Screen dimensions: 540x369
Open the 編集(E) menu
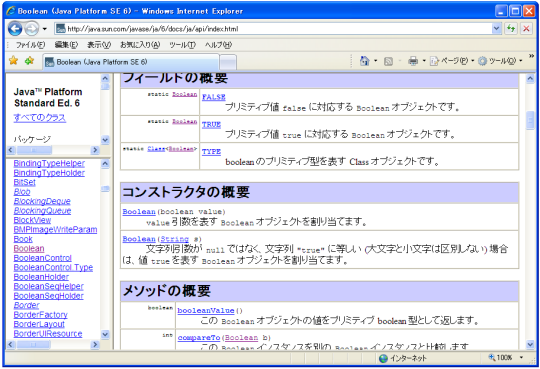[66, 44]
